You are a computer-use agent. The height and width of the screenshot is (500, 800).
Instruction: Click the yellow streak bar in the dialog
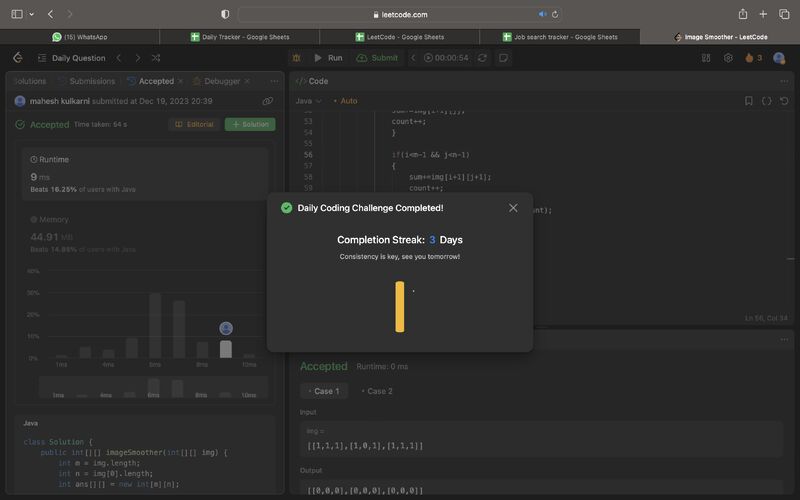tap(399, 307)
